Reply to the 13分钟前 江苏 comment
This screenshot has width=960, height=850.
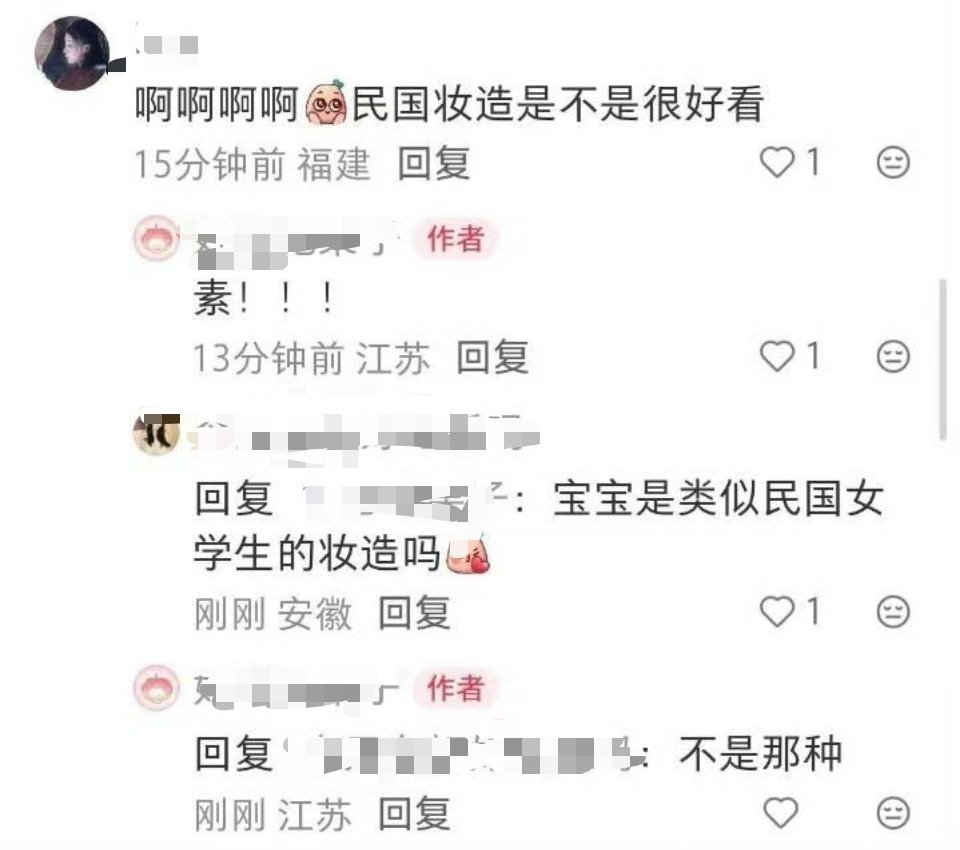pyautogui.click(x=493, y=357)
